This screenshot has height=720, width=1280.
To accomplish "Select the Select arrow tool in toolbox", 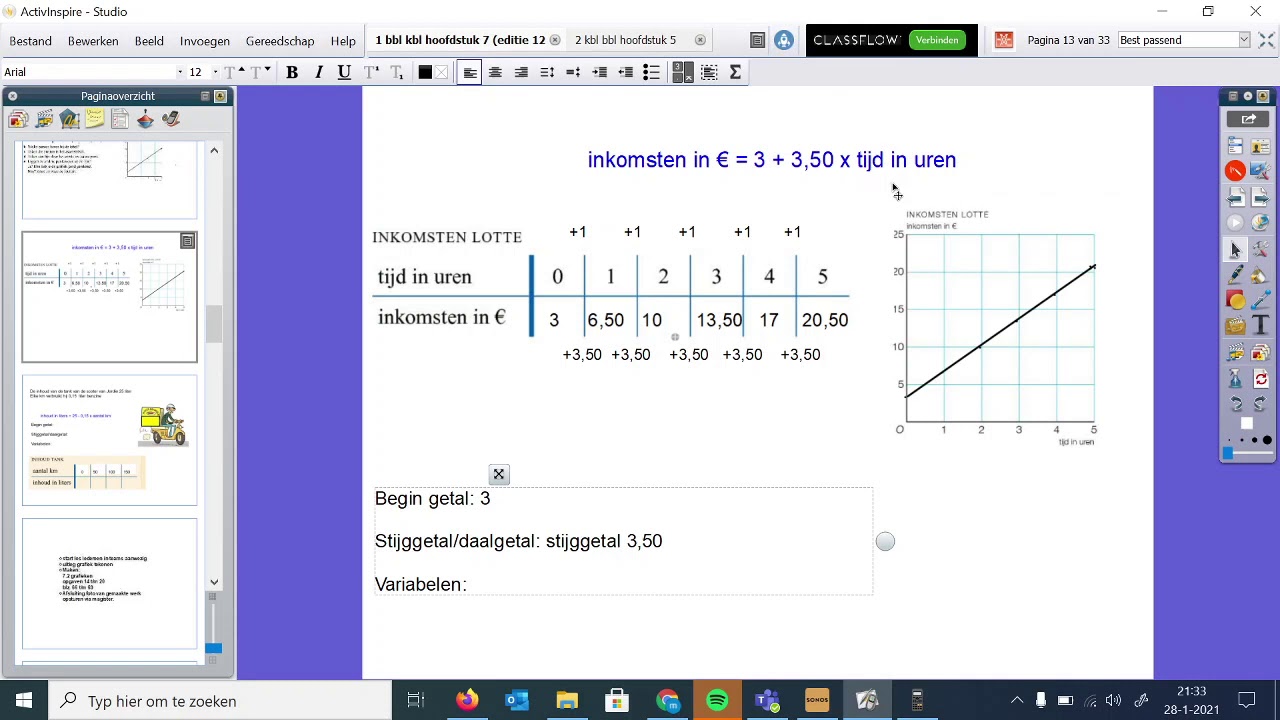I will (x=1236, y=250).
